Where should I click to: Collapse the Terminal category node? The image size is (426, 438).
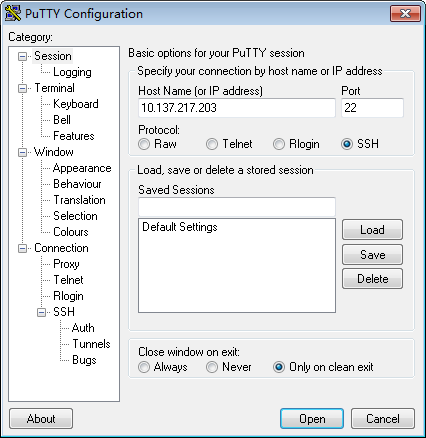click(22, 88)
